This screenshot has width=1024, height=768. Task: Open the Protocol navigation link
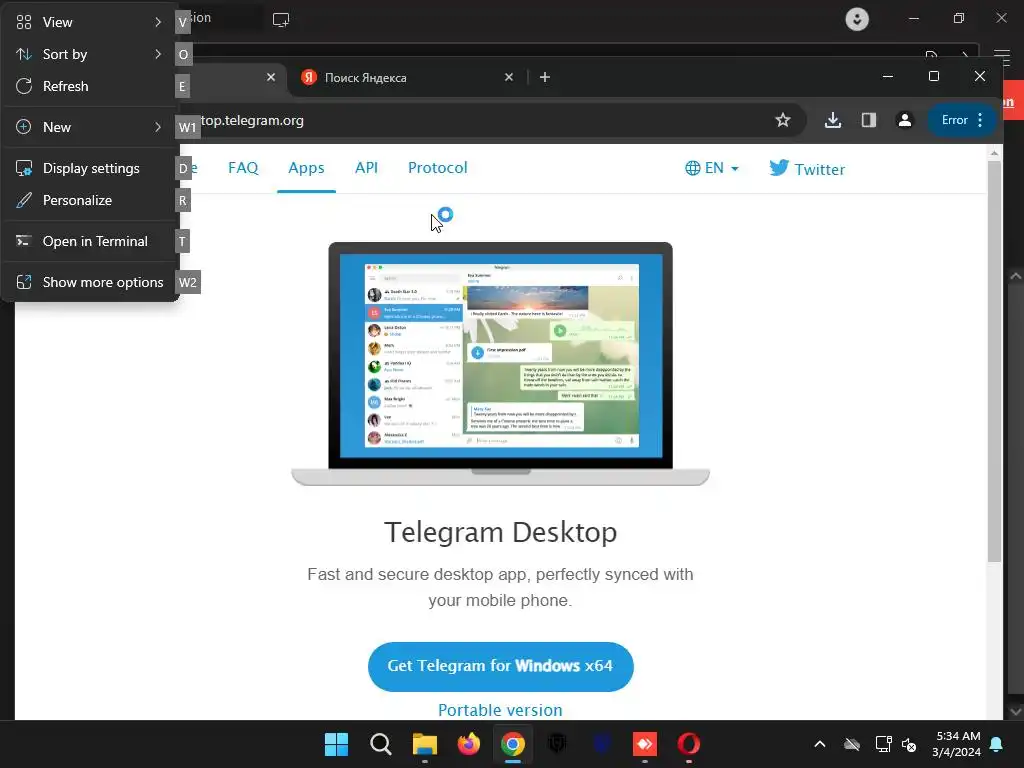438,168
